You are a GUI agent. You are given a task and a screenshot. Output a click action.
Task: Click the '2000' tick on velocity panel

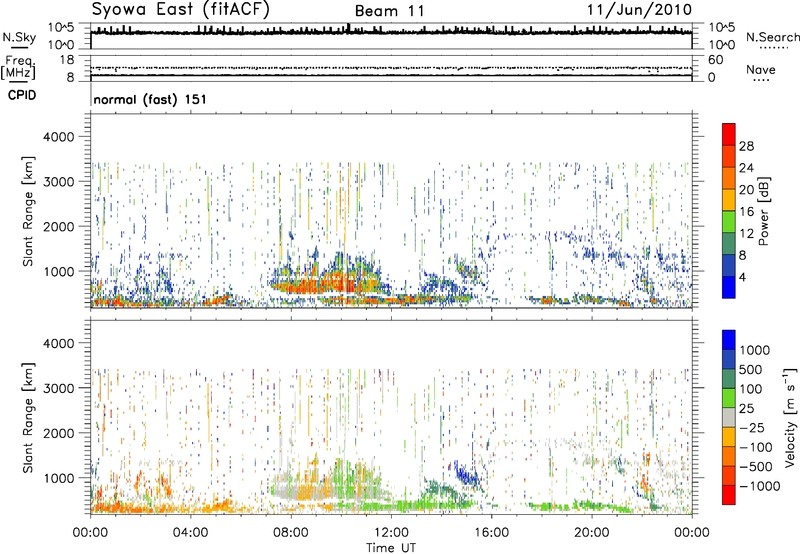[x=59, y=433]
